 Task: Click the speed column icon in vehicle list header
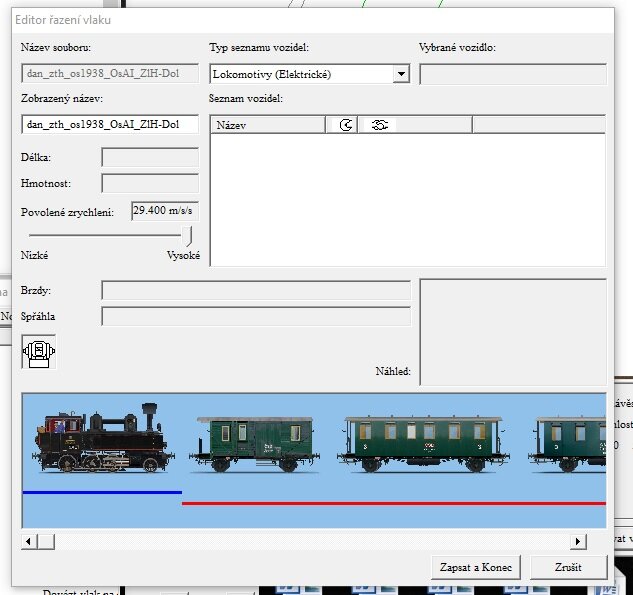point(346,125)
